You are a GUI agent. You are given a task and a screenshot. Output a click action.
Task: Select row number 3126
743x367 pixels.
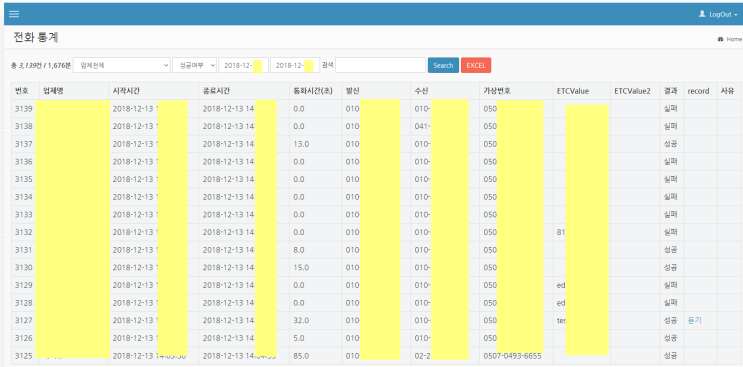click(24, 338)
